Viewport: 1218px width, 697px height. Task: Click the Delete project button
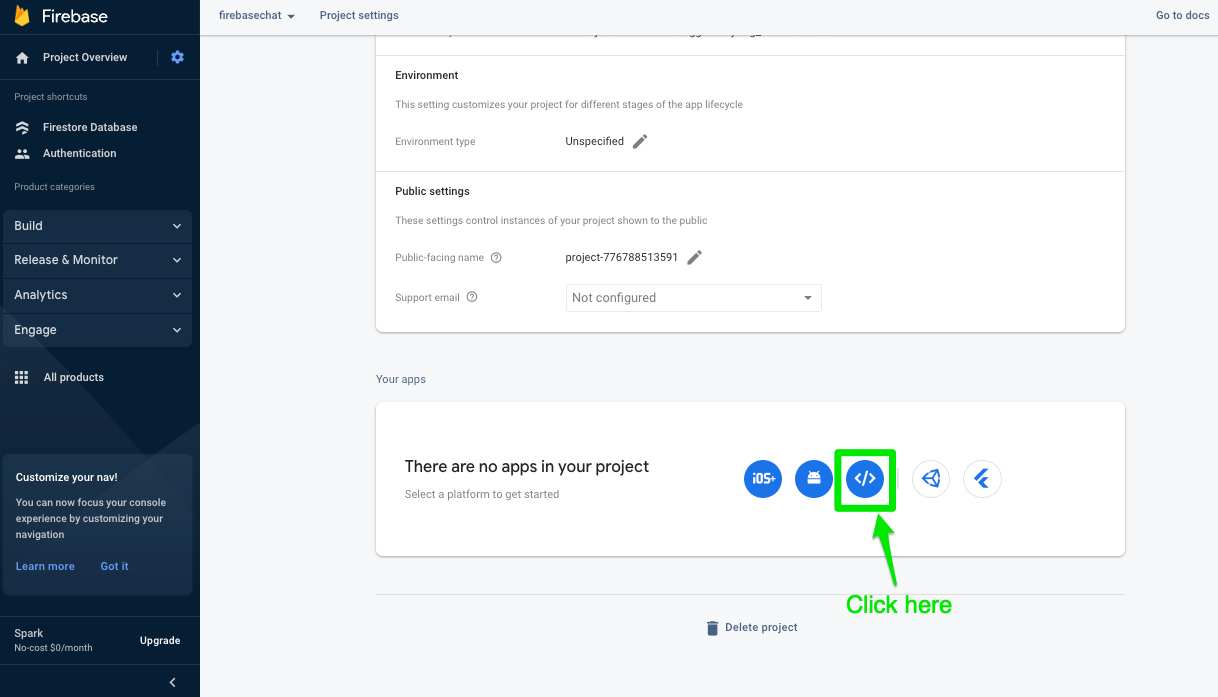coord(752,628)
